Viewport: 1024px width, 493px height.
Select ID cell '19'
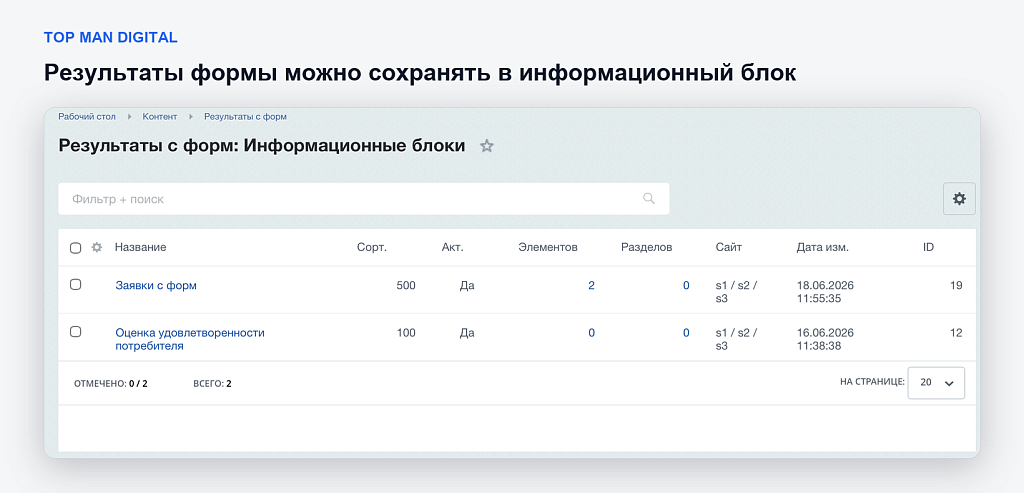click(956, 285)
